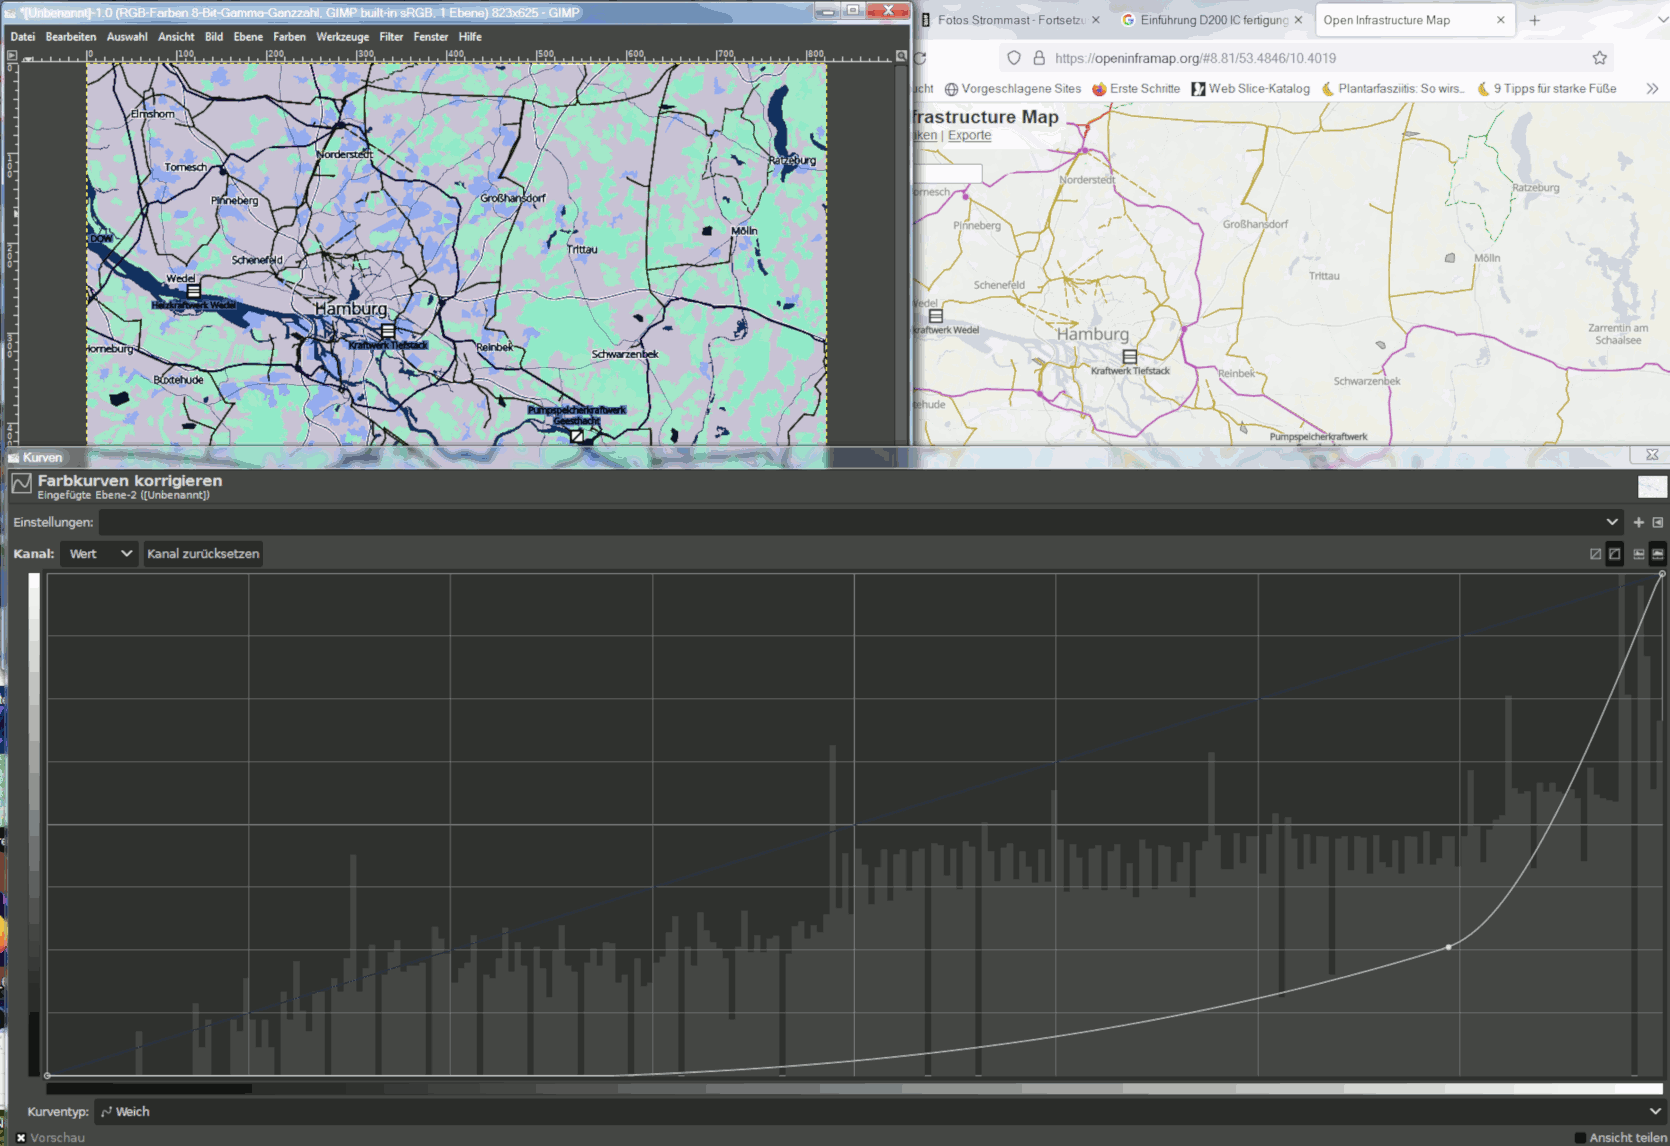Follow the Exporte link on the map page
Viewport: 1670px width, 1146px height.
(x=969, y=136)
